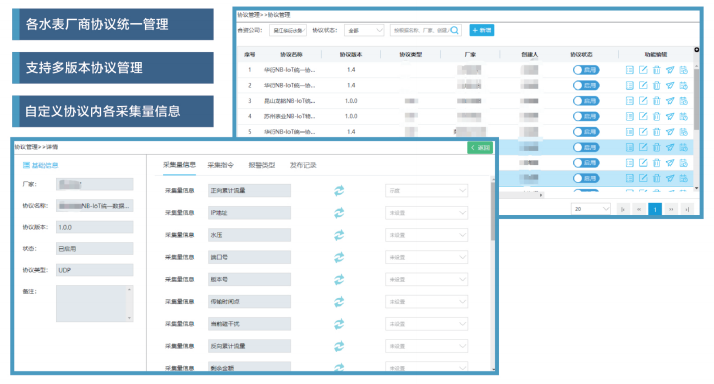
Task: Switch to the 采集量信息 tab
Action: 179,165
